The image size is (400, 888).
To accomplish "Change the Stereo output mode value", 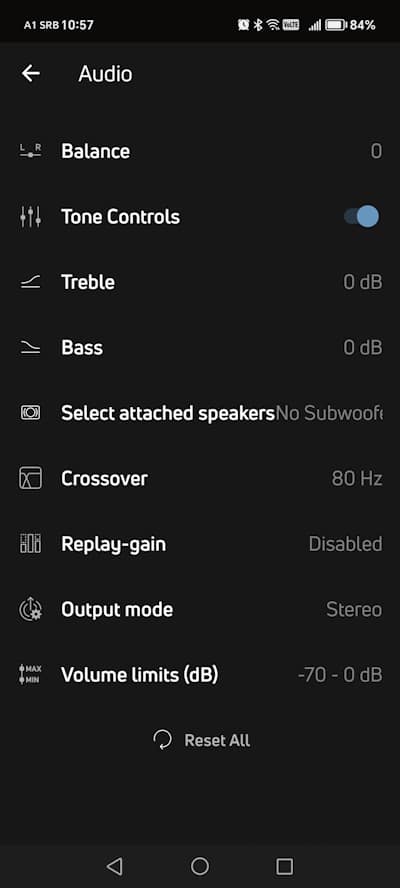I will pos(354,609).
